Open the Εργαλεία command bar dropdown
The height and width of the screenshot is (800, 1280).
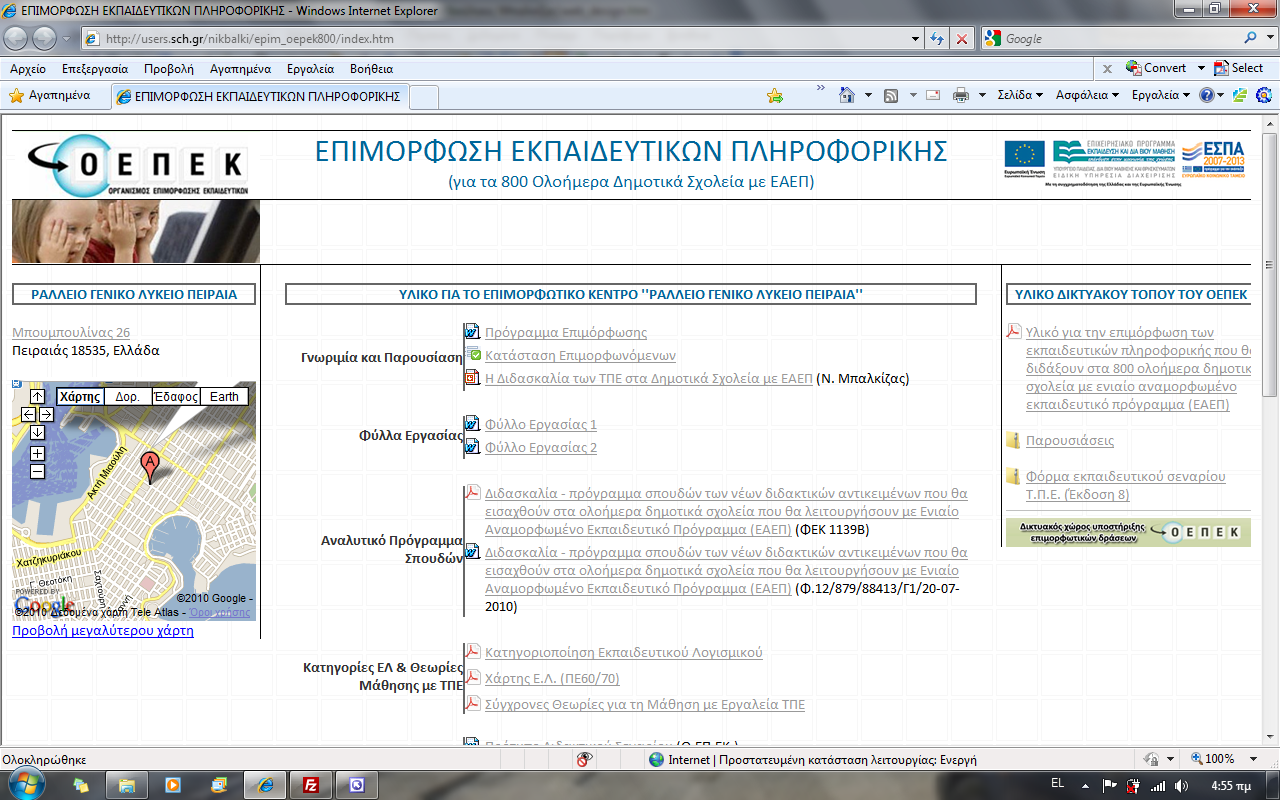[1161, 96]
